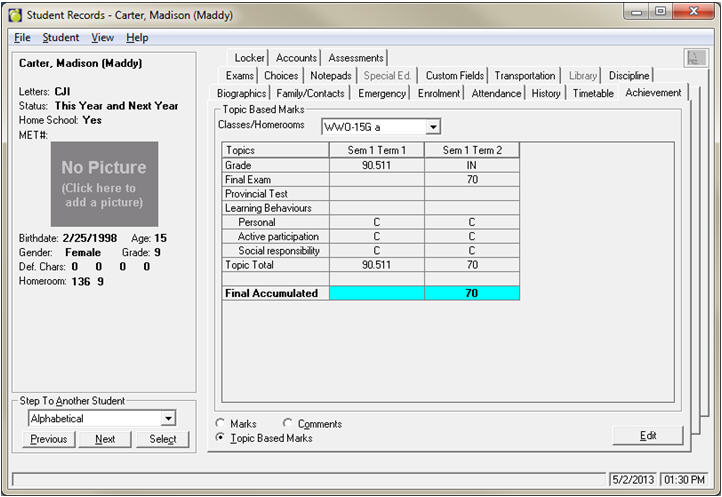
Task: Open the View menu
Action: click(102, 38)
